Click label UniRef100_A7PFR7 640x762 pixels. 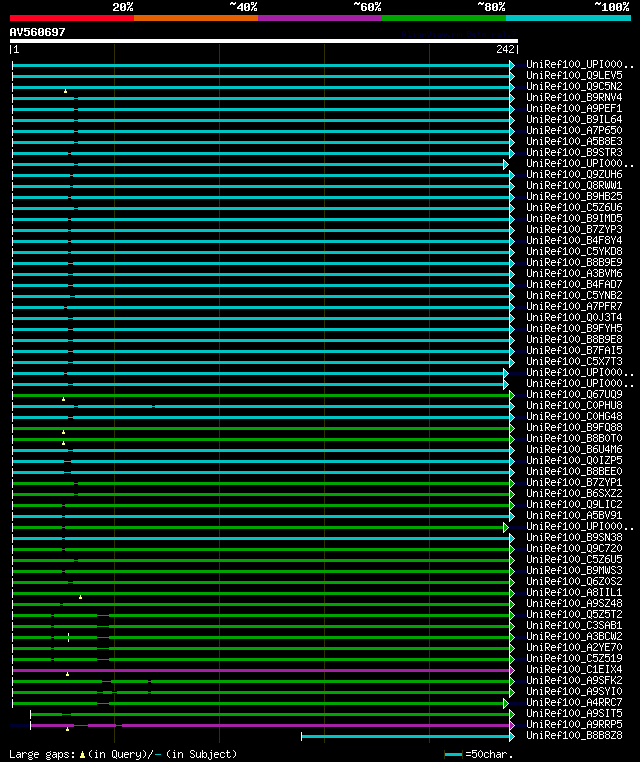point(574,307)
